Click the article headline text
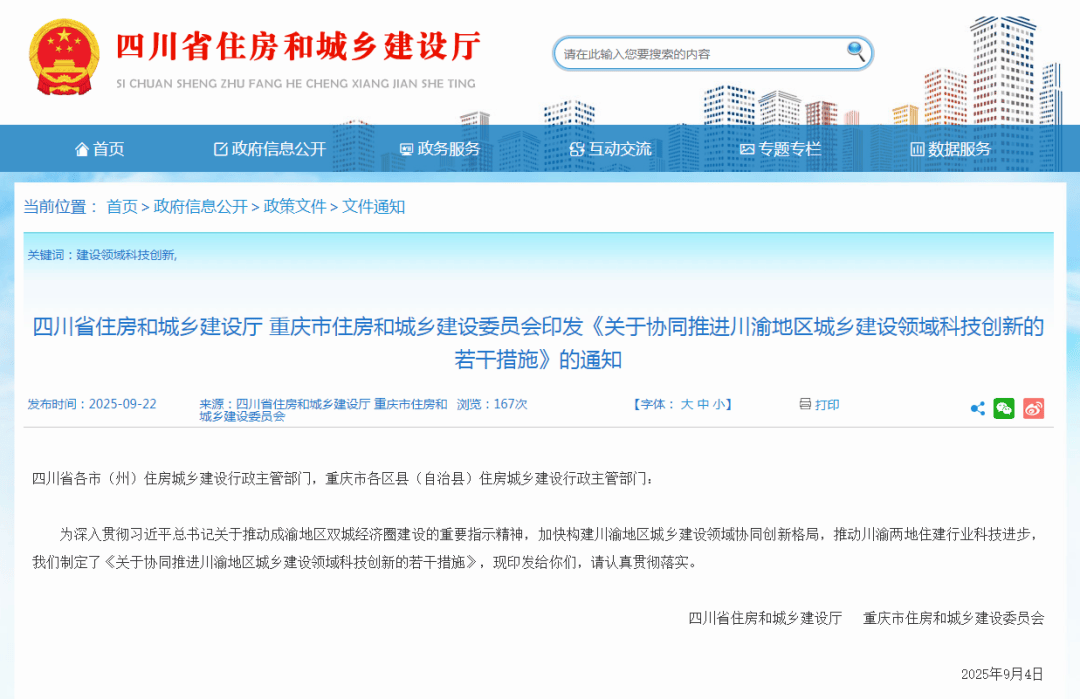Viewport: 1080px width, 699px height. tap(539, 342)
